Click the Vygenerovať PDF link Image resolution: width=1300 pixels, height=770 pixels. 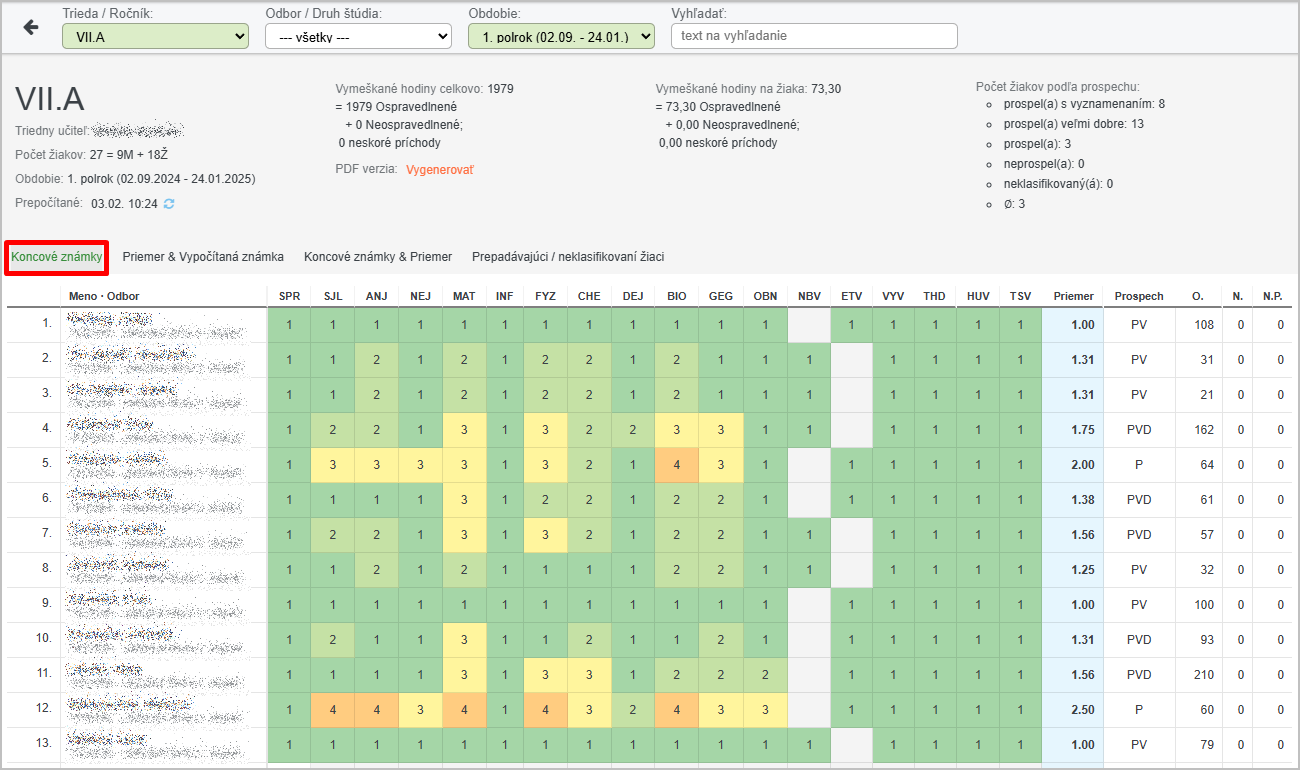pyautogui.click(x=439, y=170)
